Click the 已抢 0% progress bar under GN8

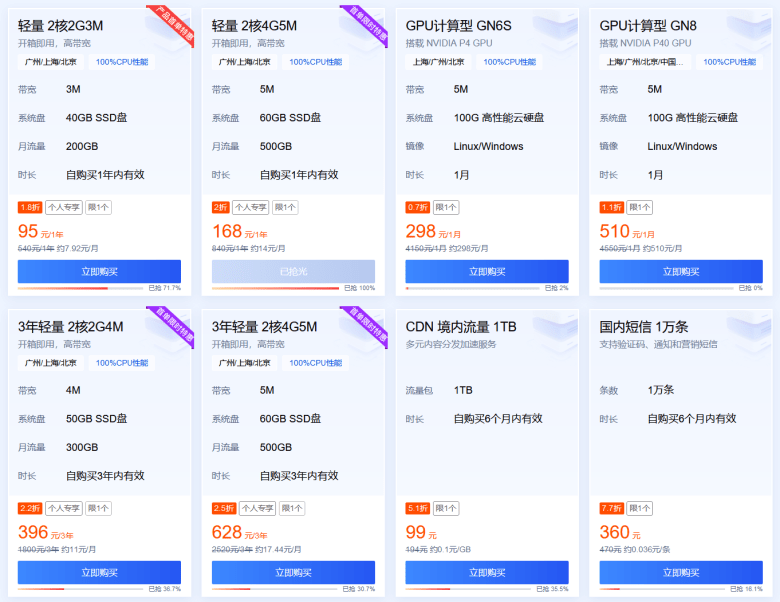667,288
